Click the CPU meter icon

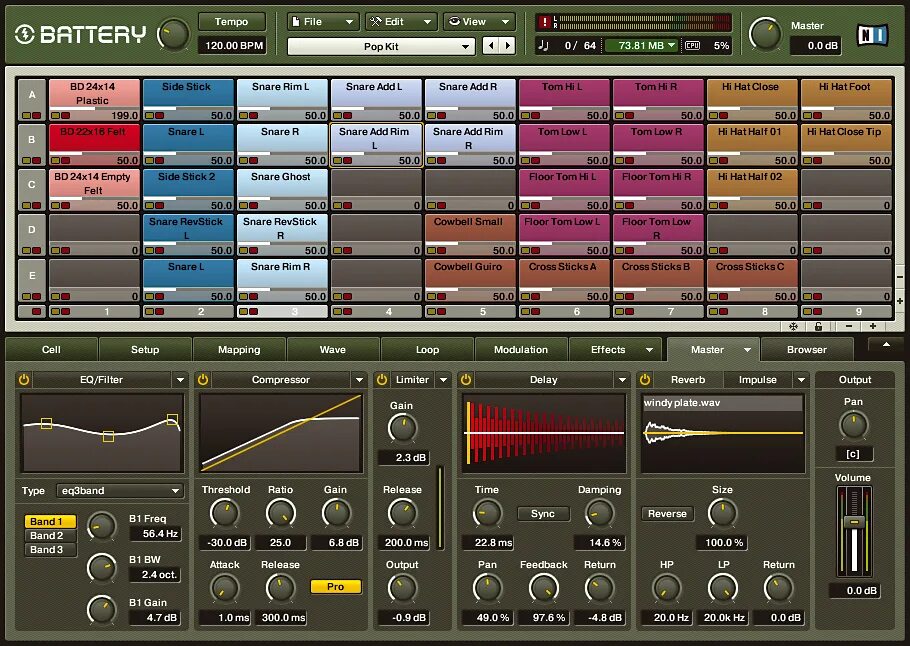(692, 45)
